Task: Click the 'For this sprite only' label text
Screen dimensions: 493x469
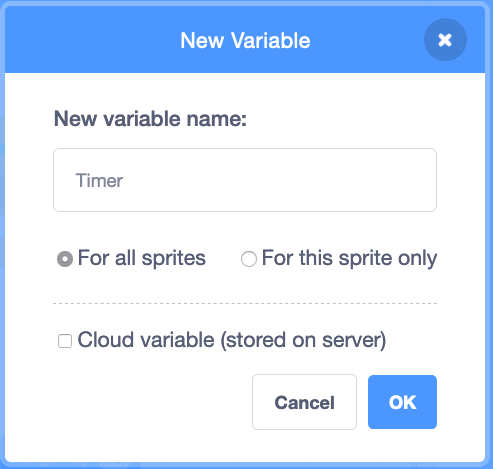Action: (349, 258)
